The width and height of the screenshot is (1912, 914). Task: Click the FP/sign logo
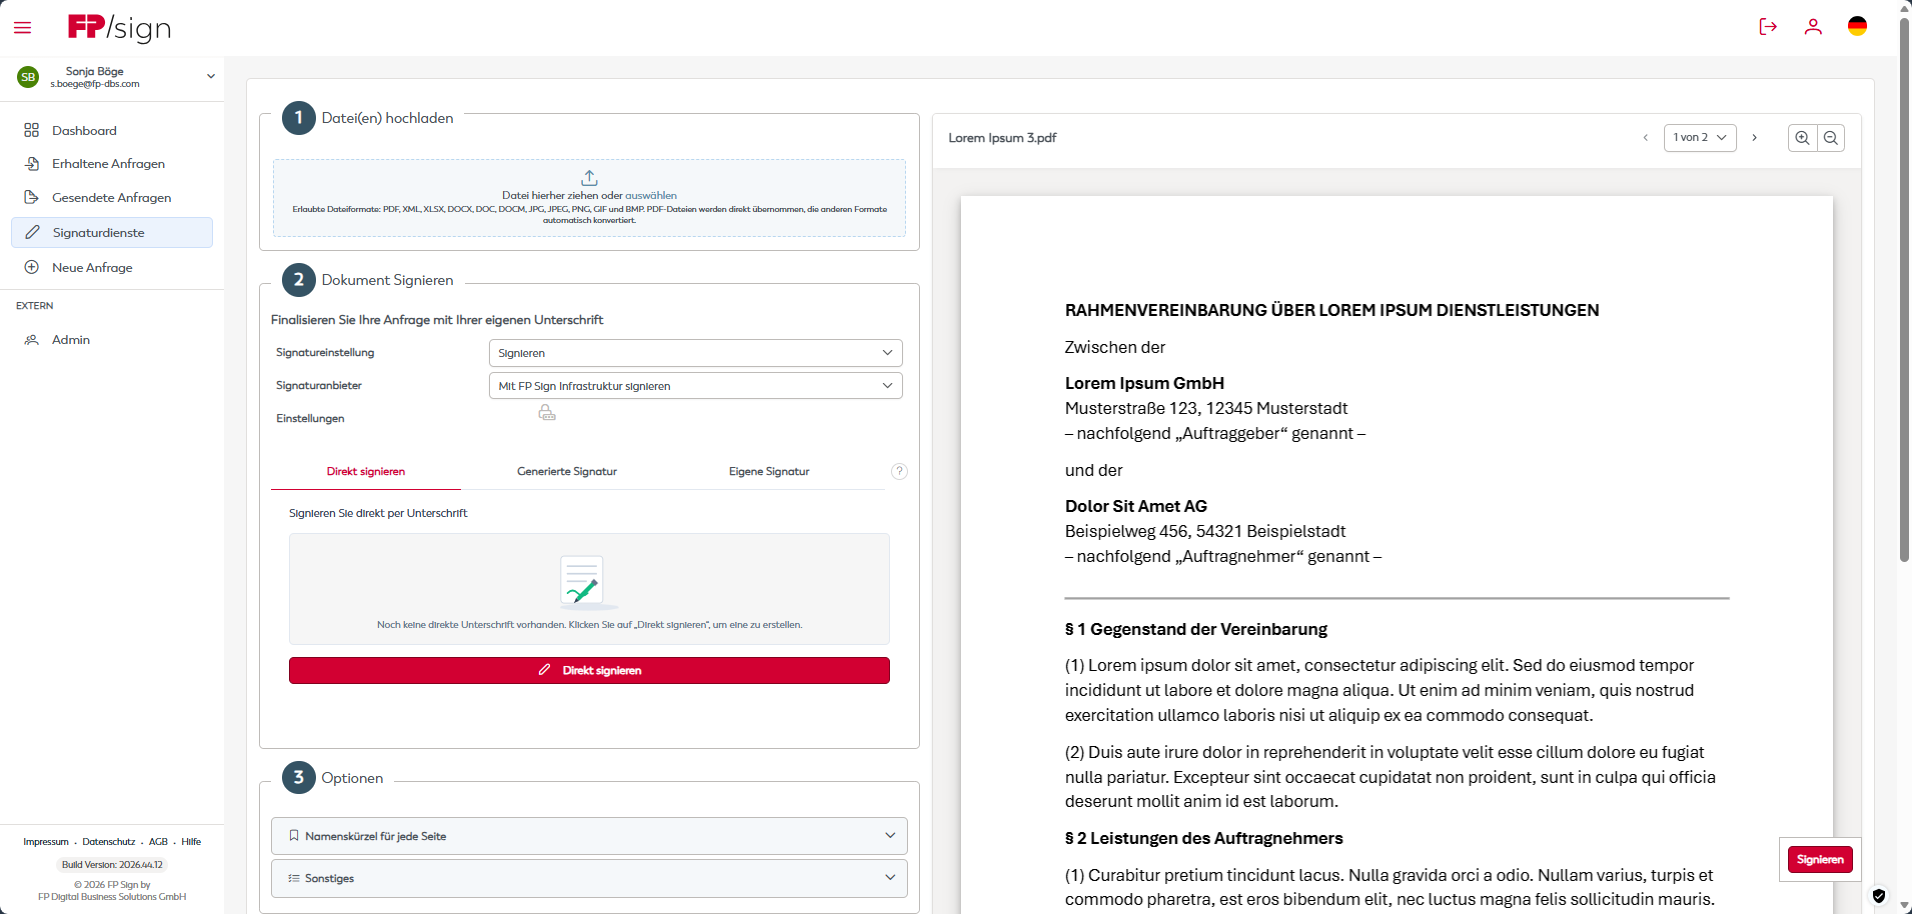(x=119, y=28)
